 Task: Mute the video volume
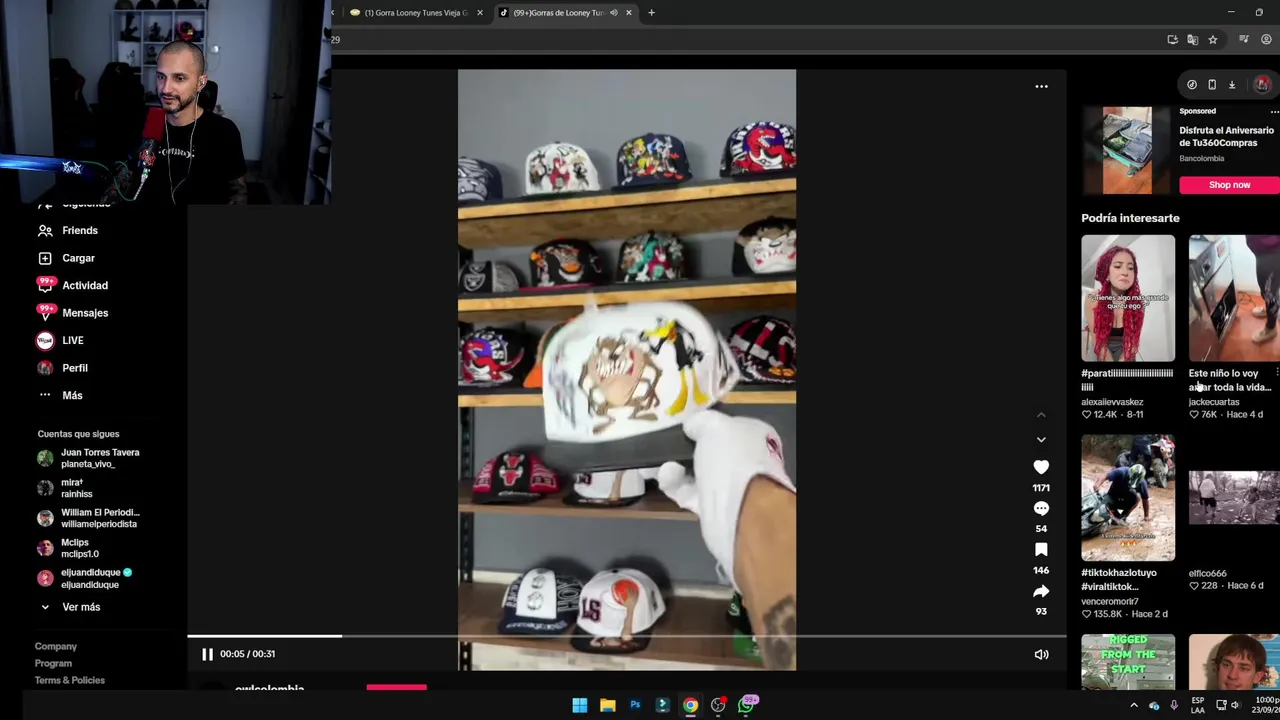coord(1041,654)
